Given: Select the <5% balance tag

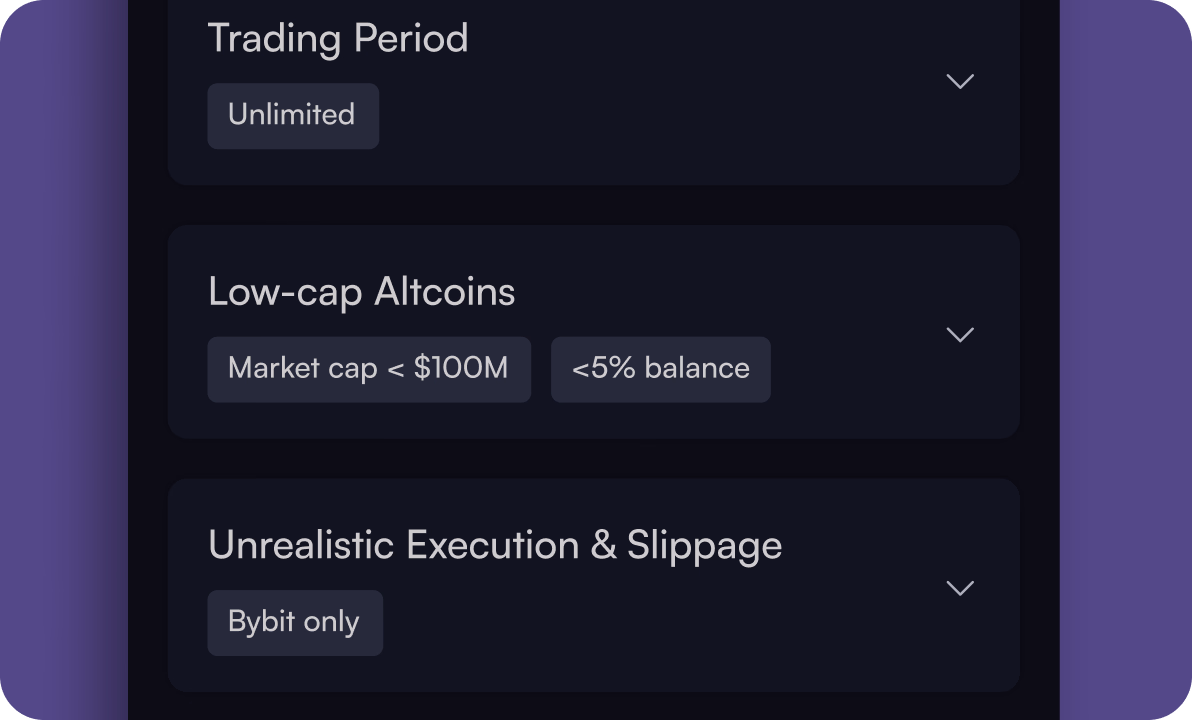Looking at the screenshot, I should coord(660,369).
